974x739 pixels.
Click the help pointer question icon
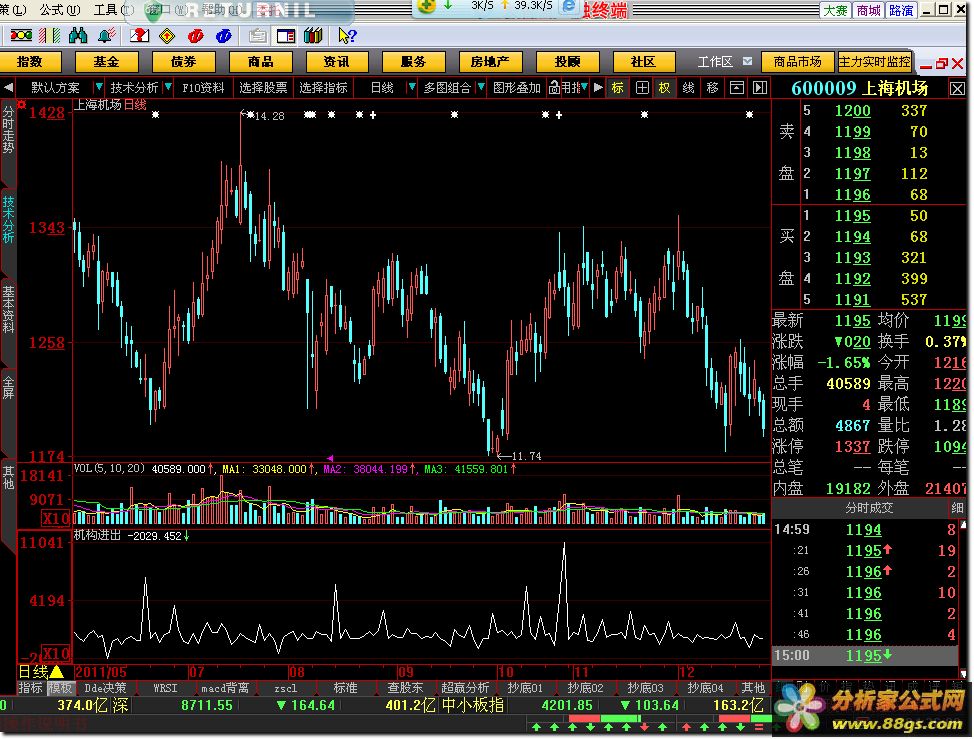pyautogui.click(x=347, y=36)
